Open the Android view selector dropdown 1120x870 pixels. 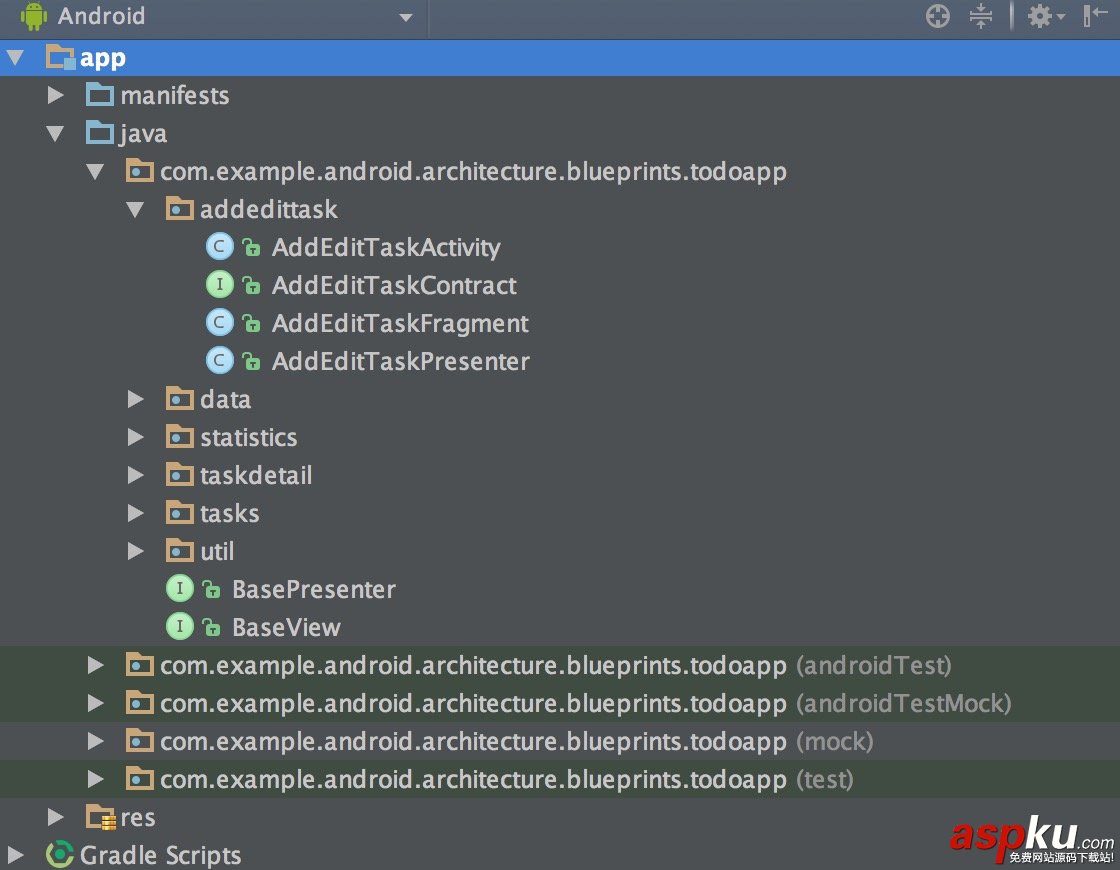click(406, 17)
